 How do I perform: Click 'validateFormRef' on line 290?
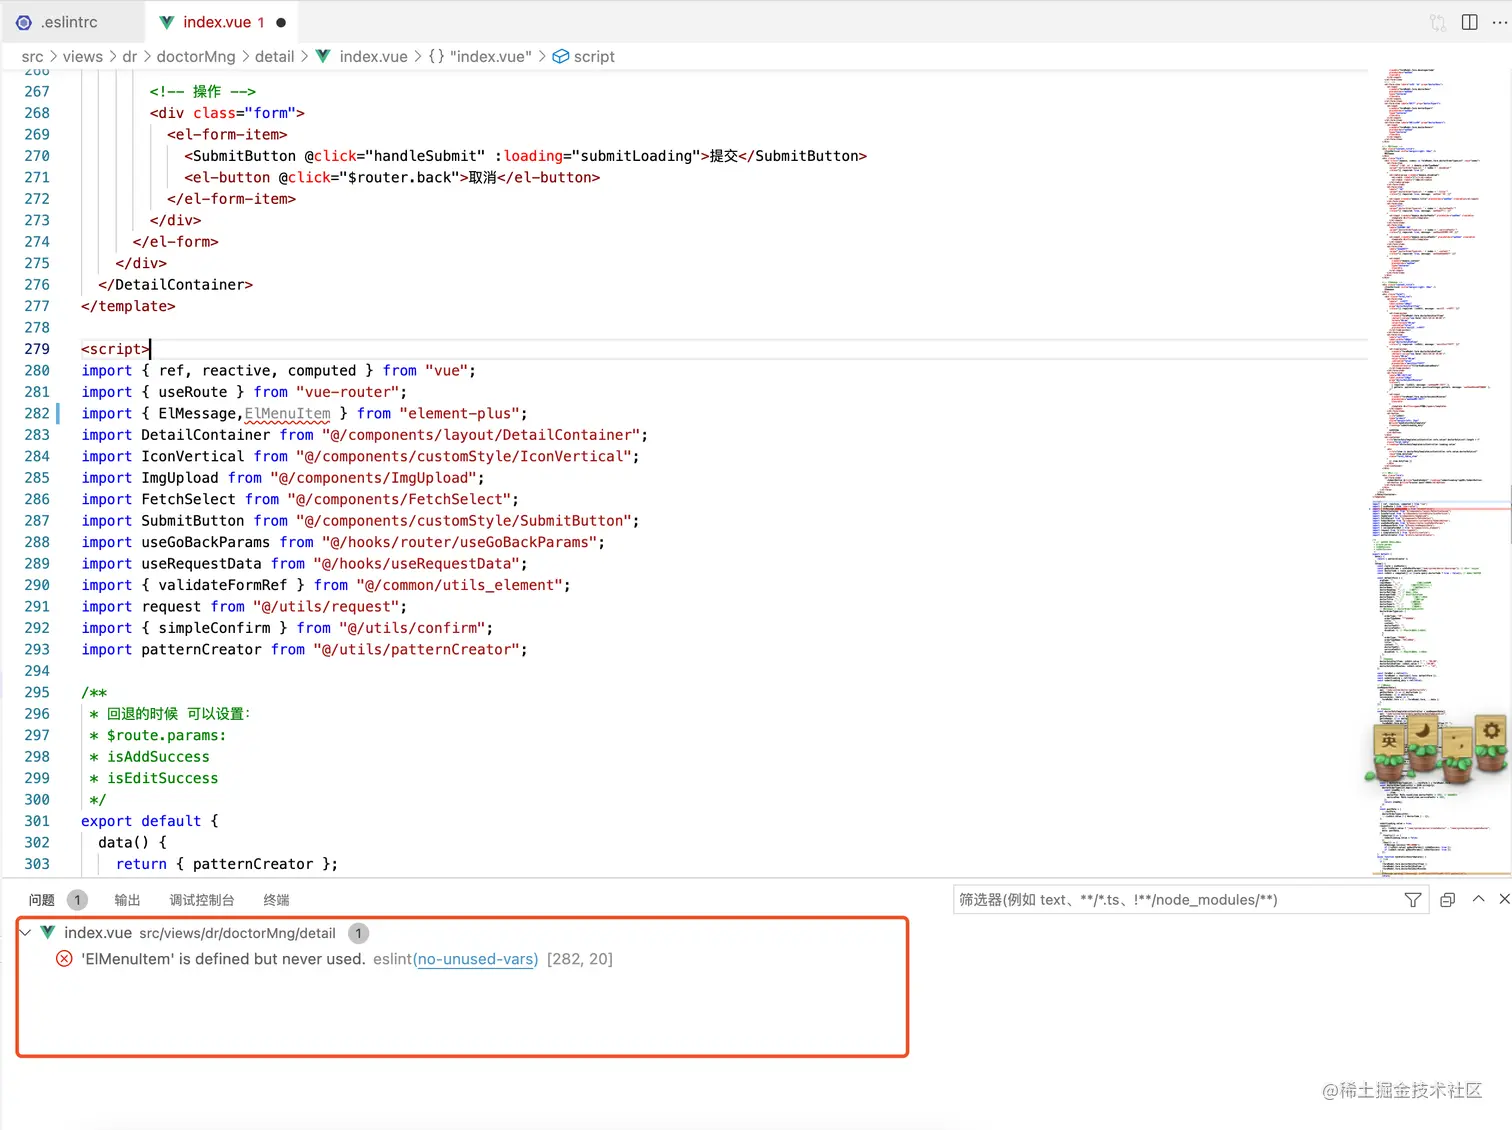(x=222, y=586)
